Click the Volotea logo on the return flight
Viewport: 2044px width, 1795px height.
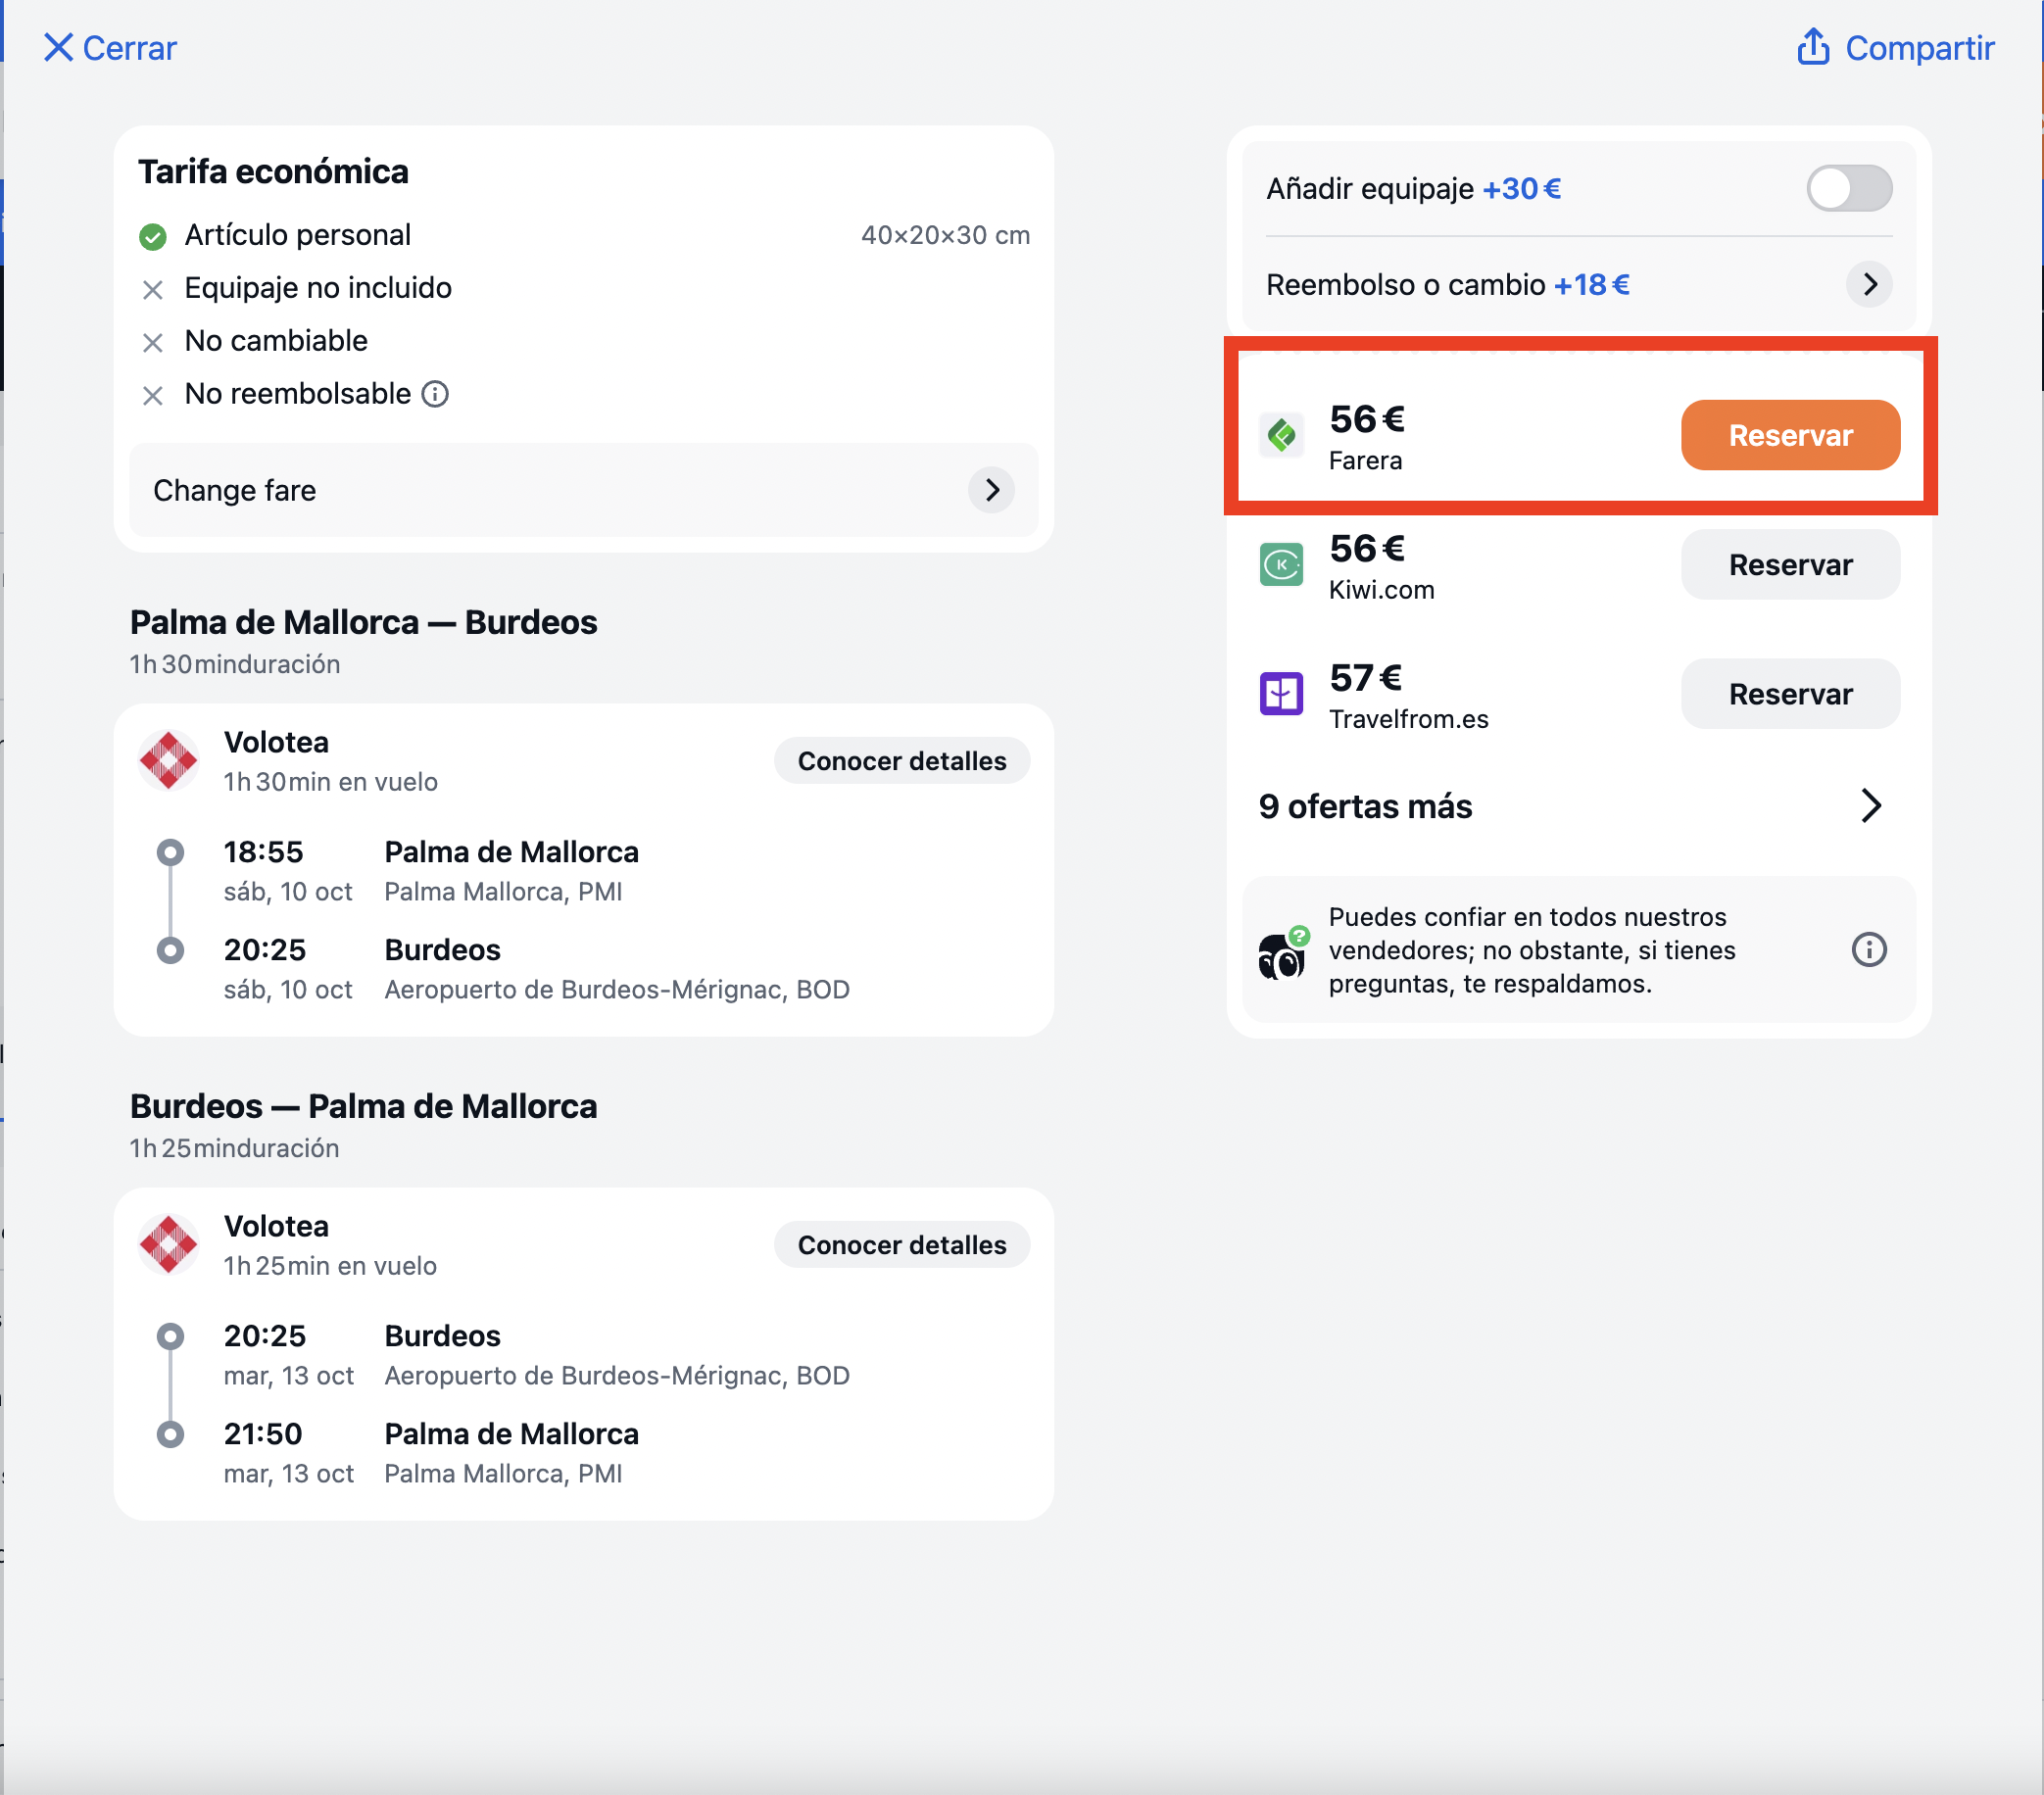[168, 1245]
